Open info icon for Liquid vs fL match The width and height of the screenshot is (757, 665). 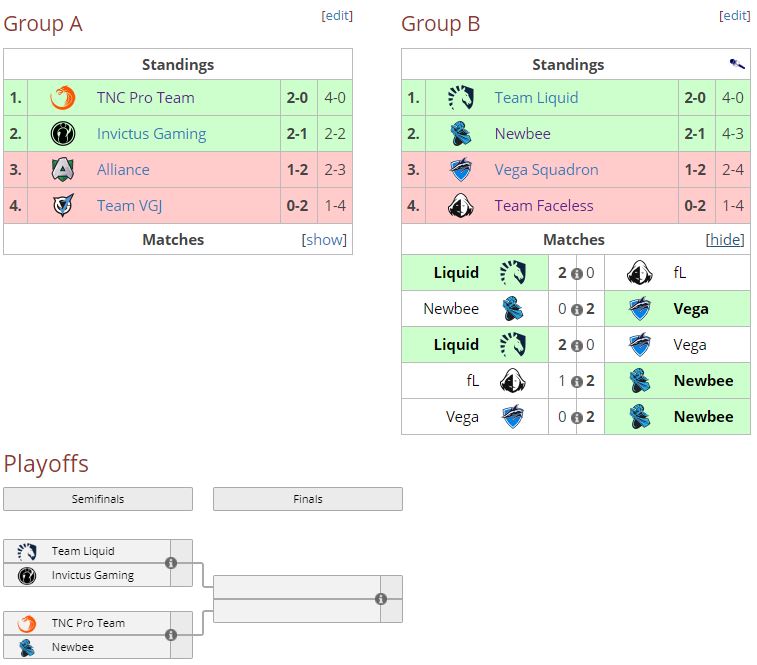click(577, 273)
